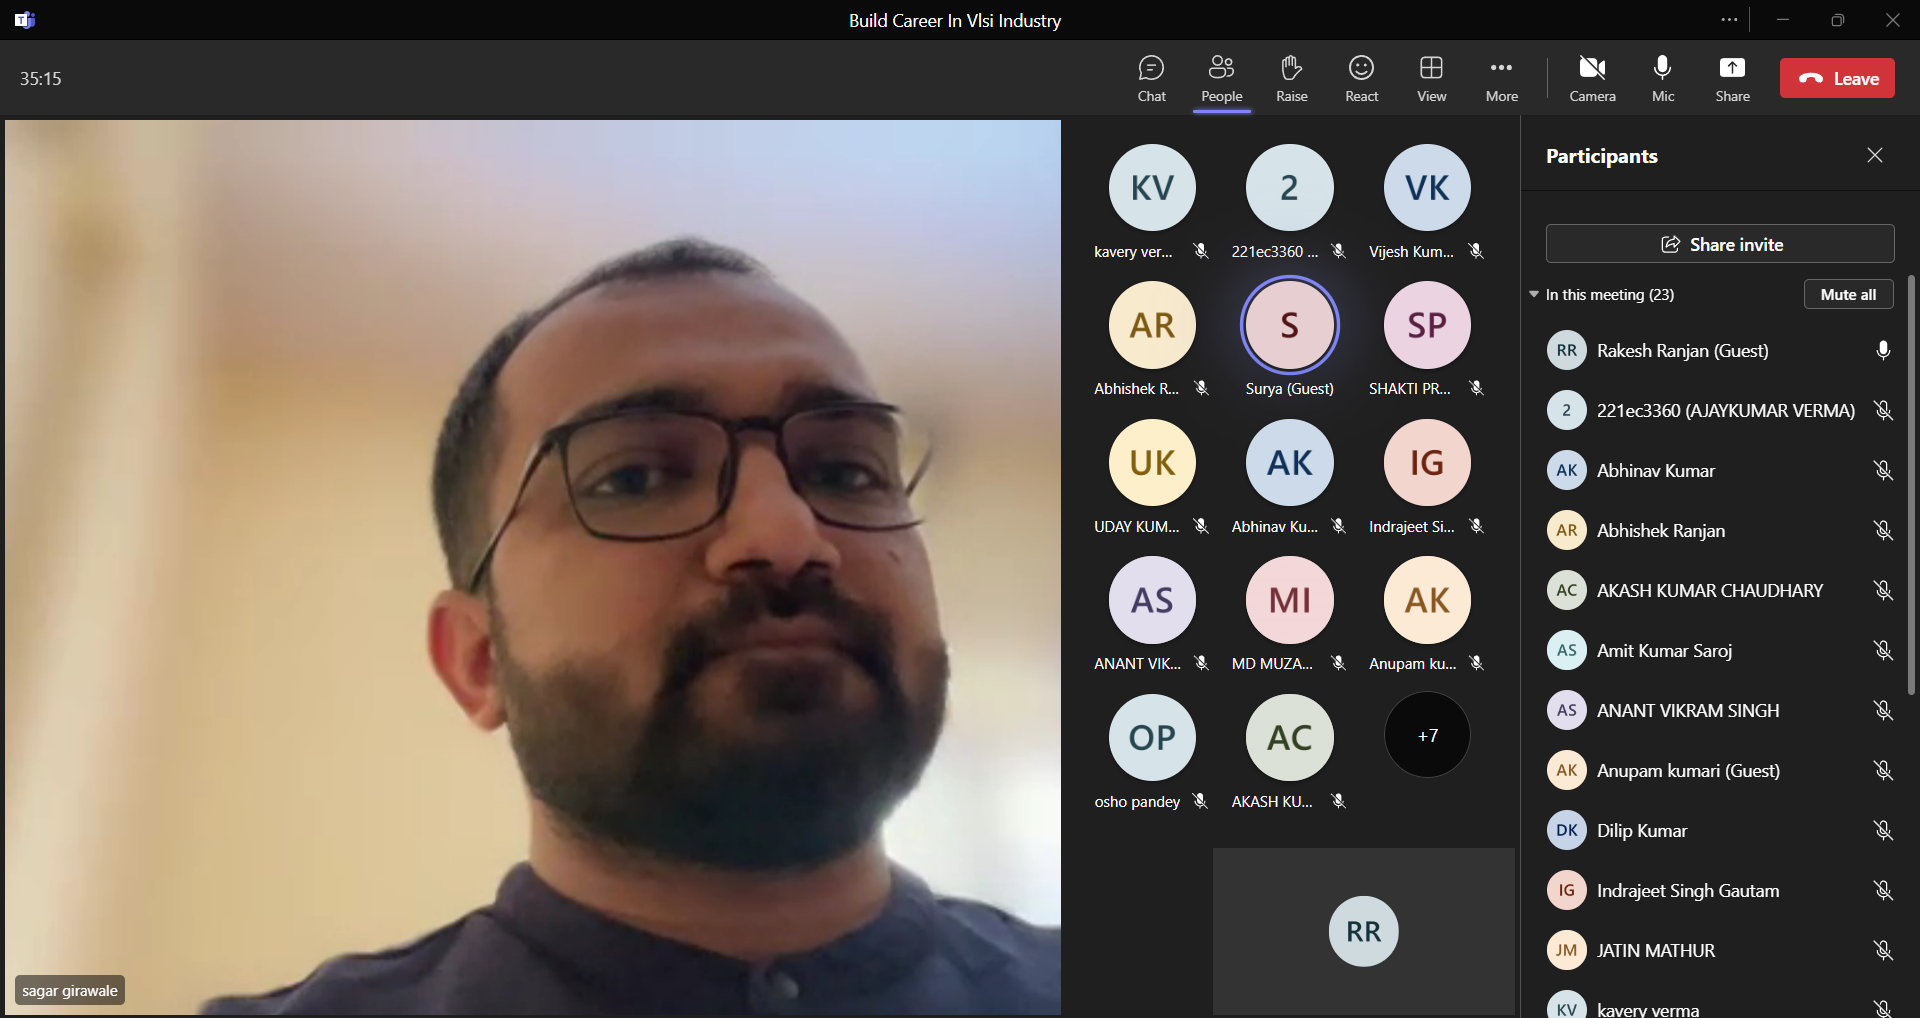Open the View layout options
This screenshot has height=1018, width=1920.
1431,79
